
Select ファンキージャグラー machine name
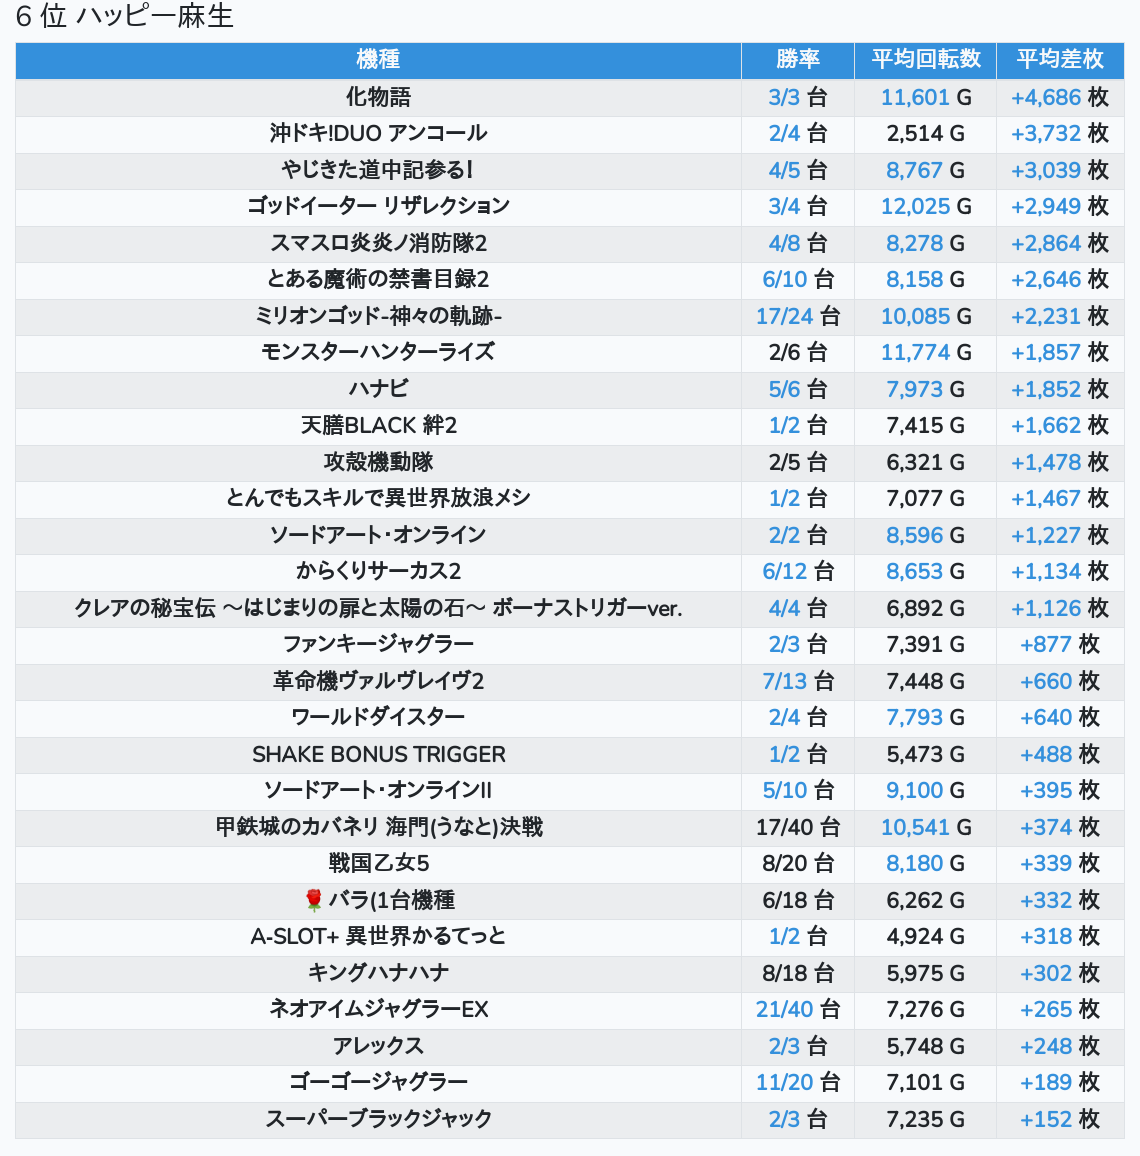[x=378, y=644]
